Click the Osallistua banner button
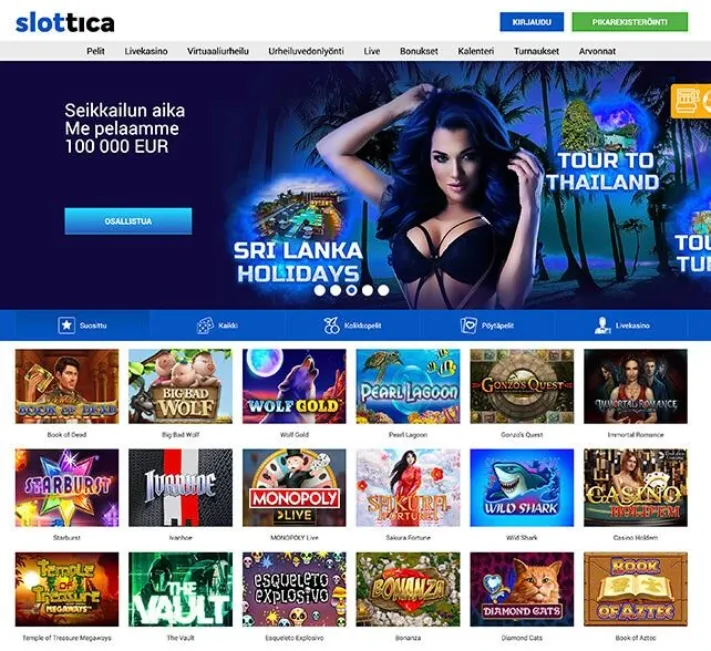 [x=128, y=221]
